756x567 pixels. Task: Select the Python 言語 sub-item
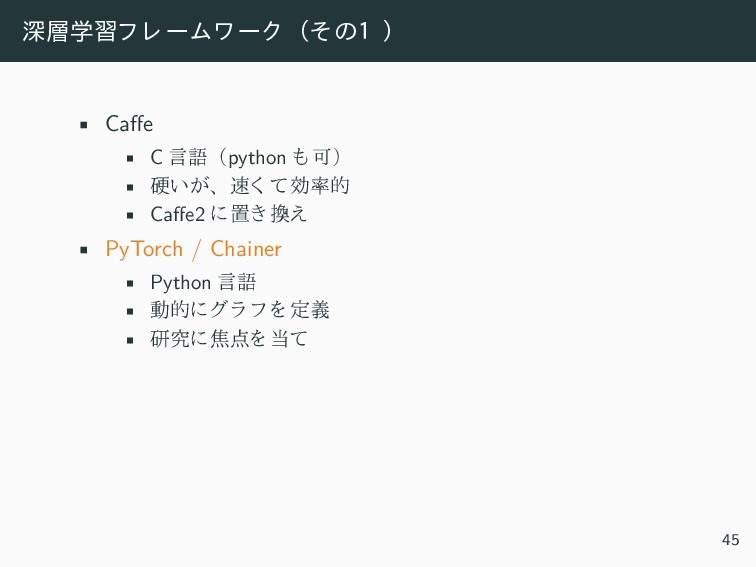click(203, 283)
